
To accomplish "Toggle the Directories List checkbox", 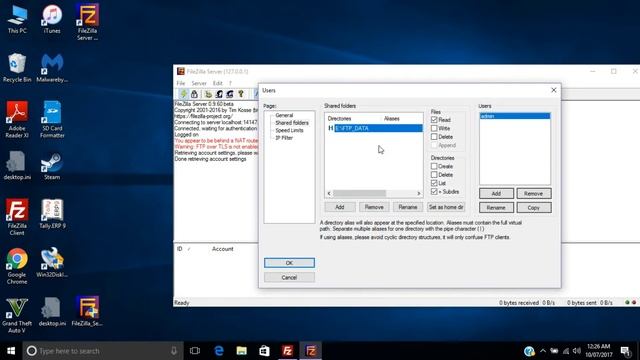I will pos(434,183).
